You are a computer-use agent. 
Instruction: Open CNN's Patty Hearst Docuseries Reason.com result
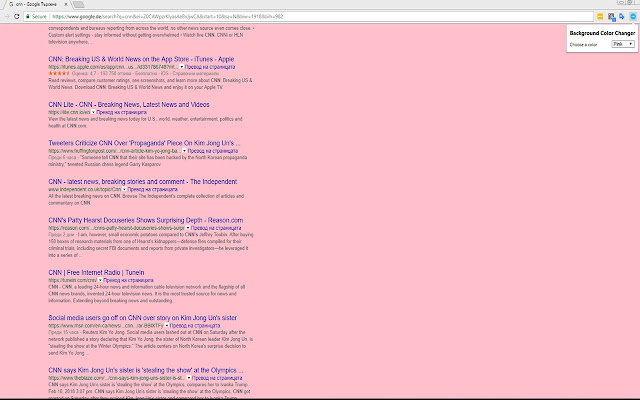[146, 220]
